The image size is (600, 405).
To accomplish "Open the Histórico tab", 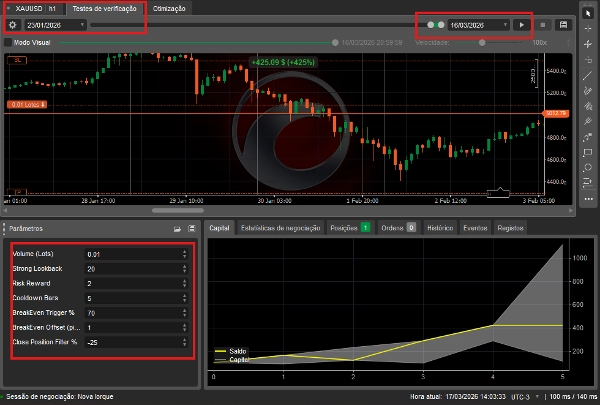I will (x=441, y=228).
